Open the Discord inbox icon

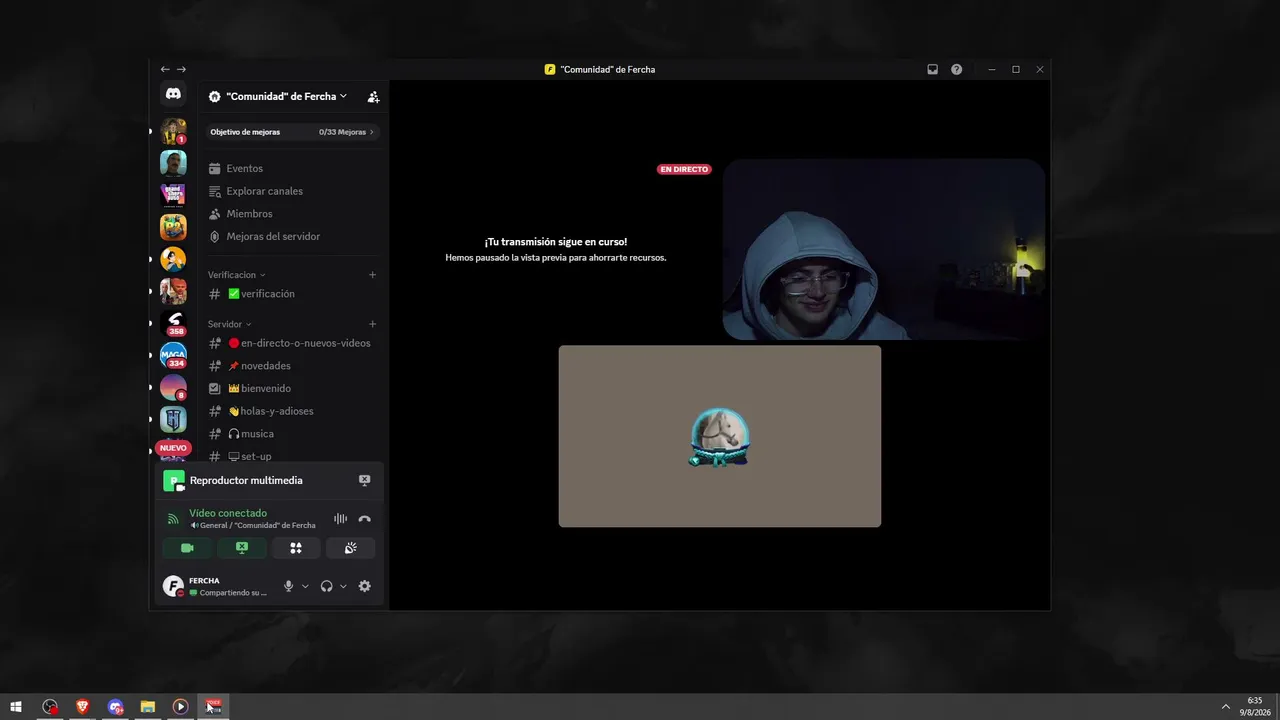[933, 69]
